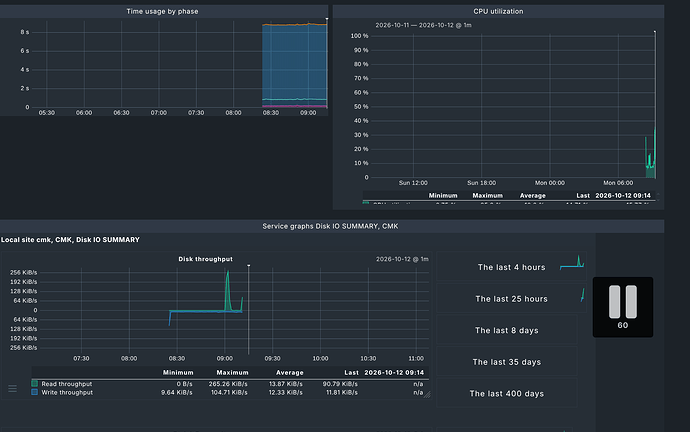Click the 'CPU utilization' panel title
Viewport: 690px width, 432px height.
click(x=498, y=11)
